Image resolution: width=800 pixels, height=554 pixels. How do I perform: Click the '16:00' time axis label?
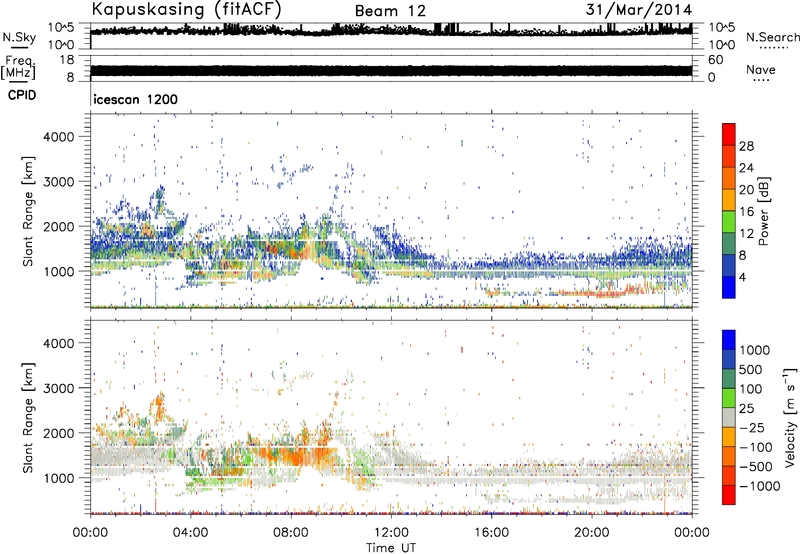click(491, 533)
